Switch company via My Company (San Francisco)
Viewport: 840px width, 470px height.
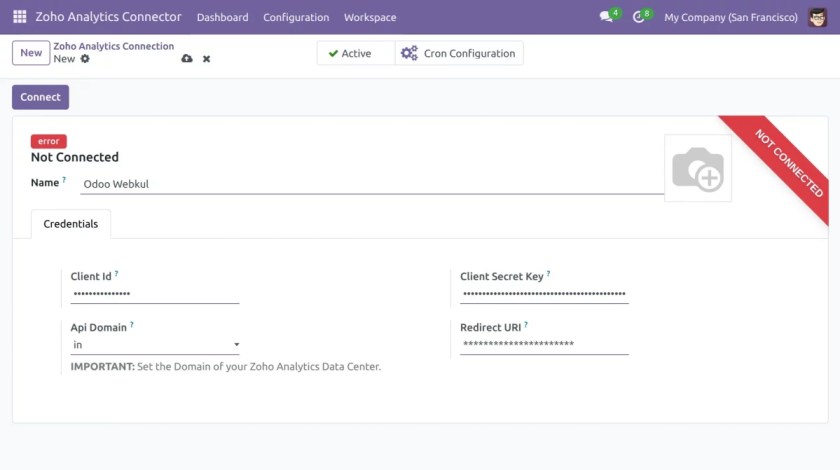(x=731, y=17)
